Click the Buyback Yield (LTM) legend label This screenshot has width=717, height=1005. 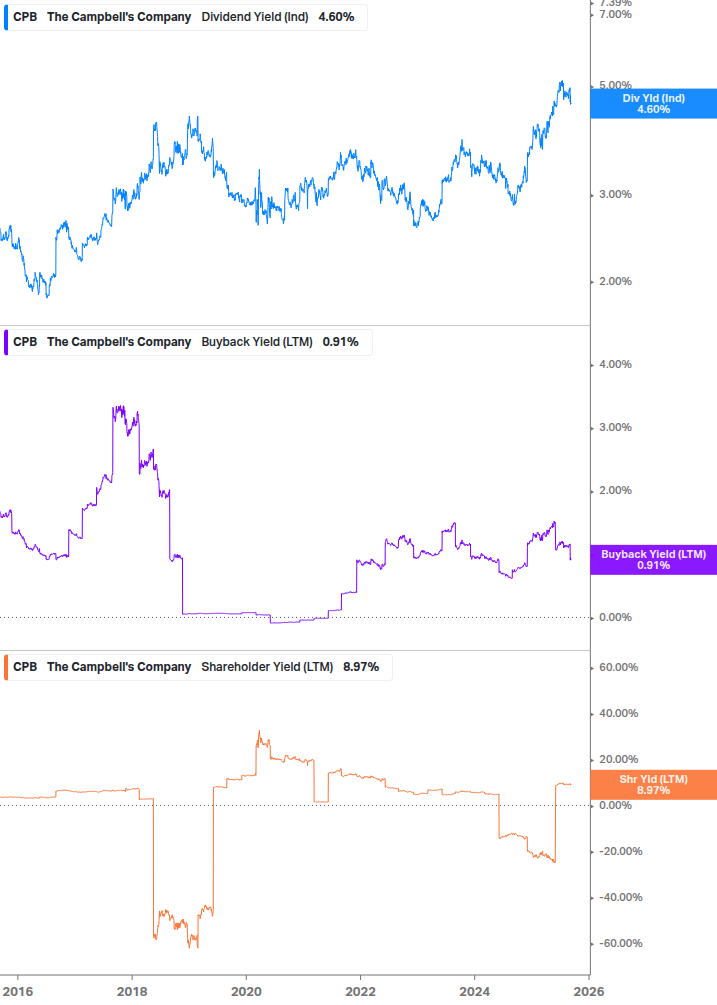257,342
